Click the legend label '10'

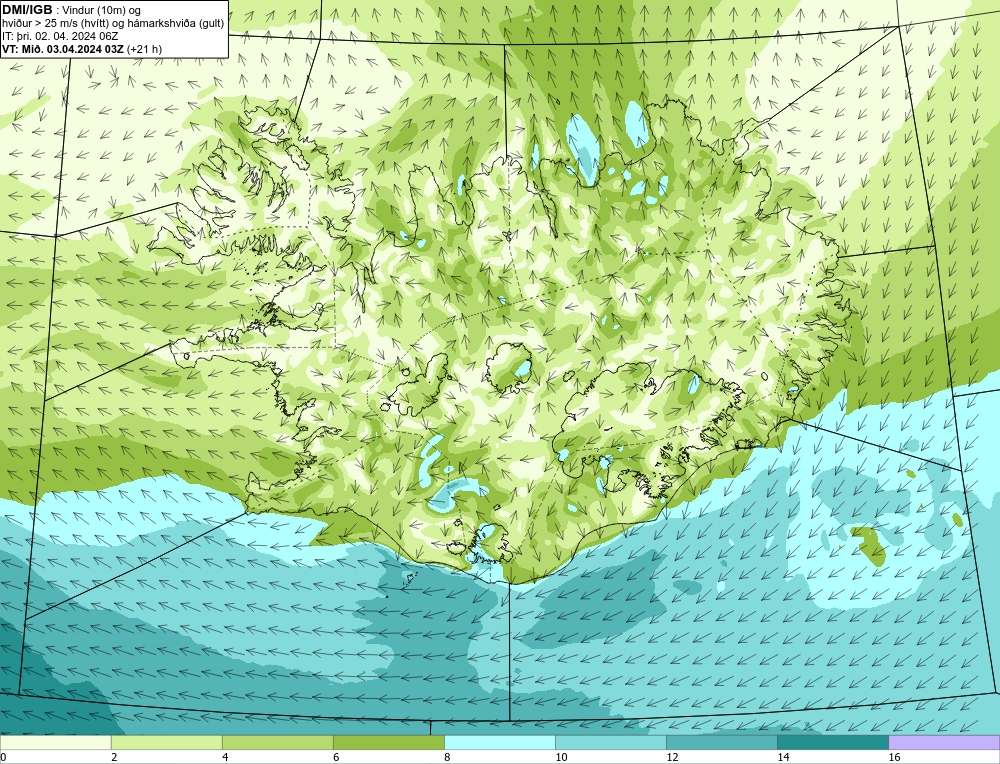[561, 757]
